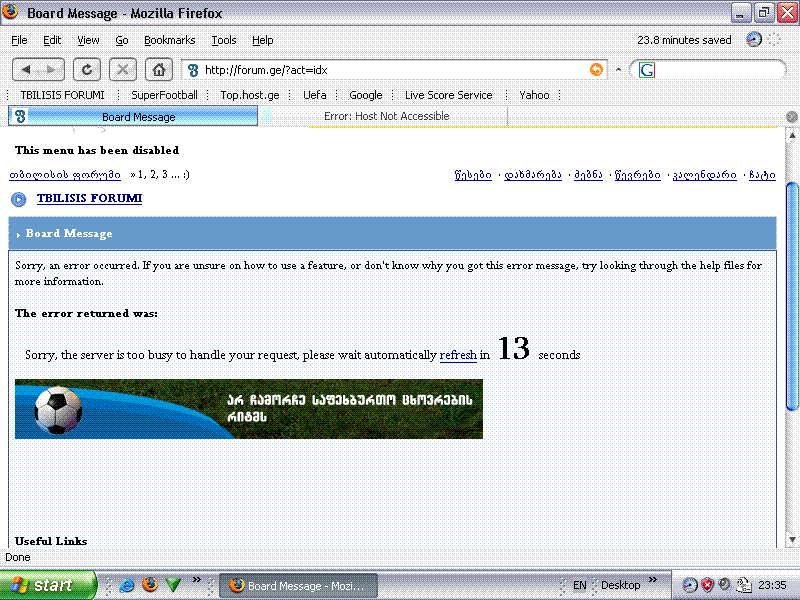Screen dimensions: 800x600
Task: Open the network connection tray icon
Action: tap(743, 585)
